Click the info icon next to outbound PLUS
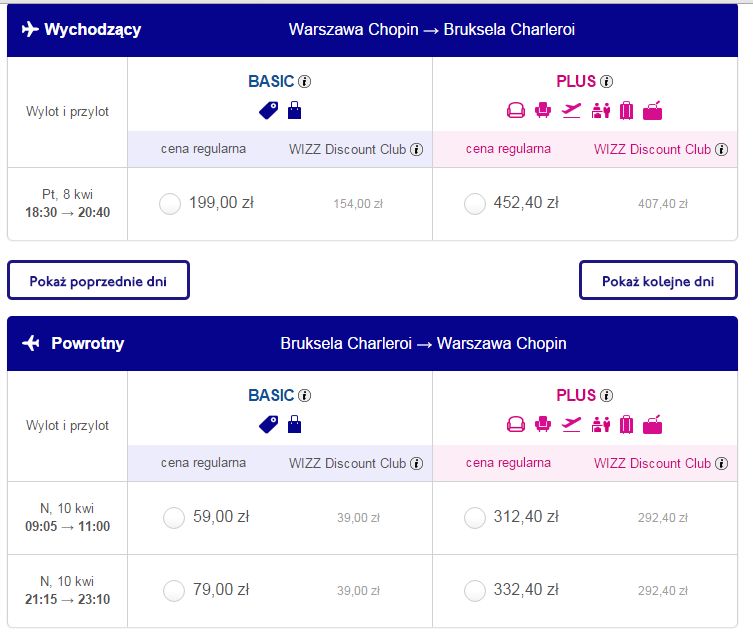The width and height of the screenshot is (753, 633). coord(607,82)
